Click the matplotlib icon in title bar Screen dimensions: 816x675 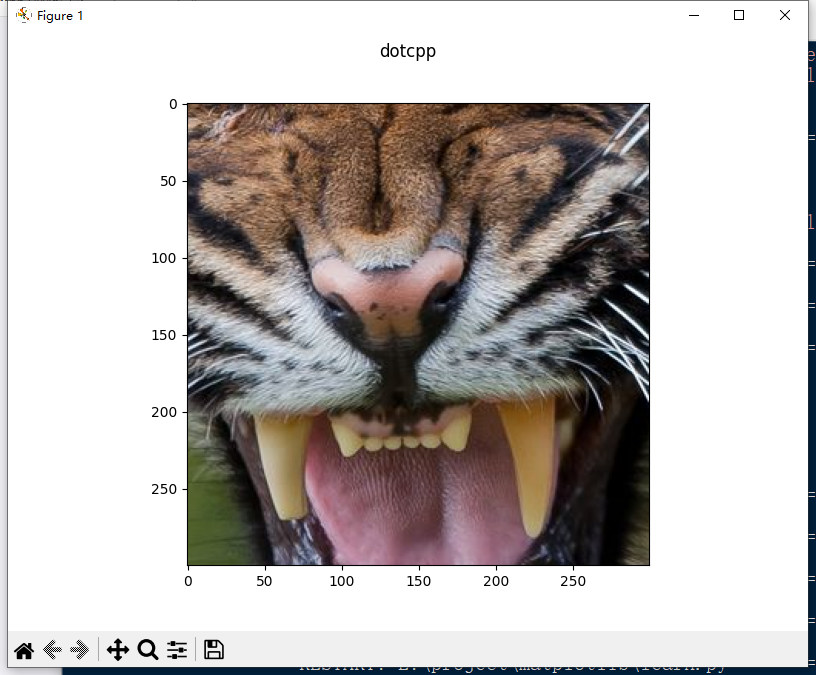[23, 15]
